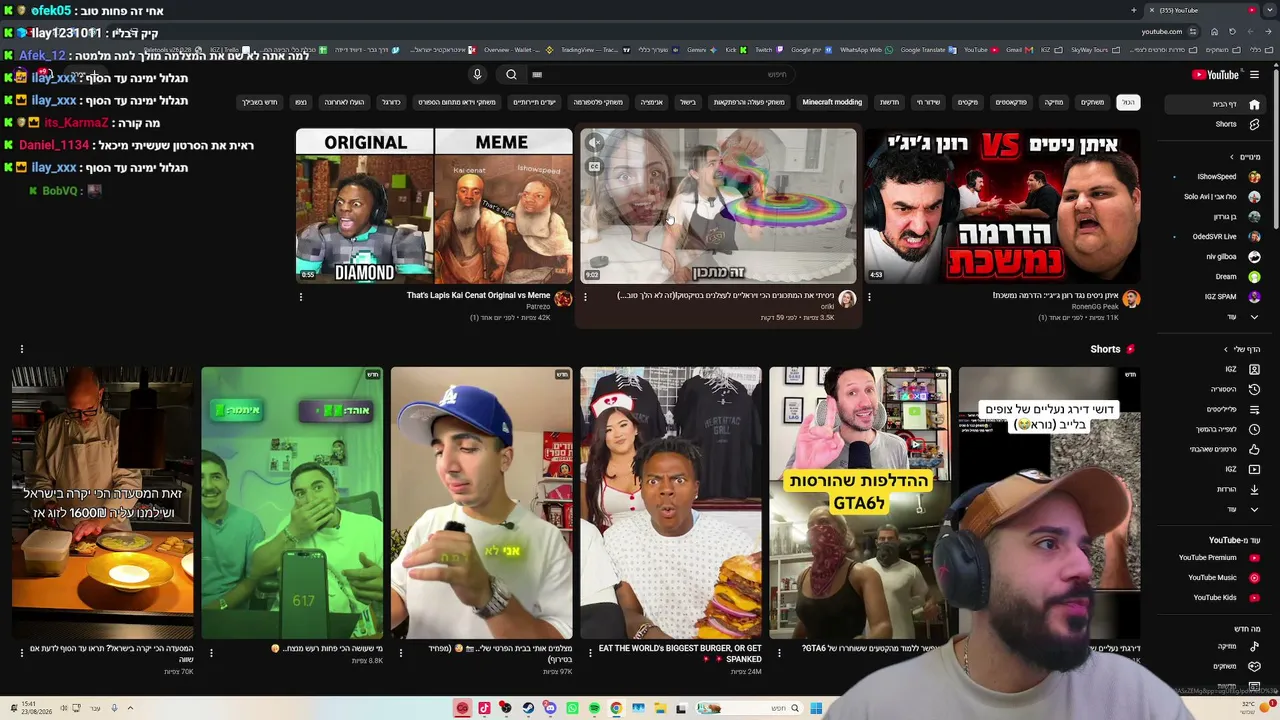Screen dimensions: 1280x720
Task: Open the options menu of the Lapis video
Action: pyautogui.click(x=301, y=297)
